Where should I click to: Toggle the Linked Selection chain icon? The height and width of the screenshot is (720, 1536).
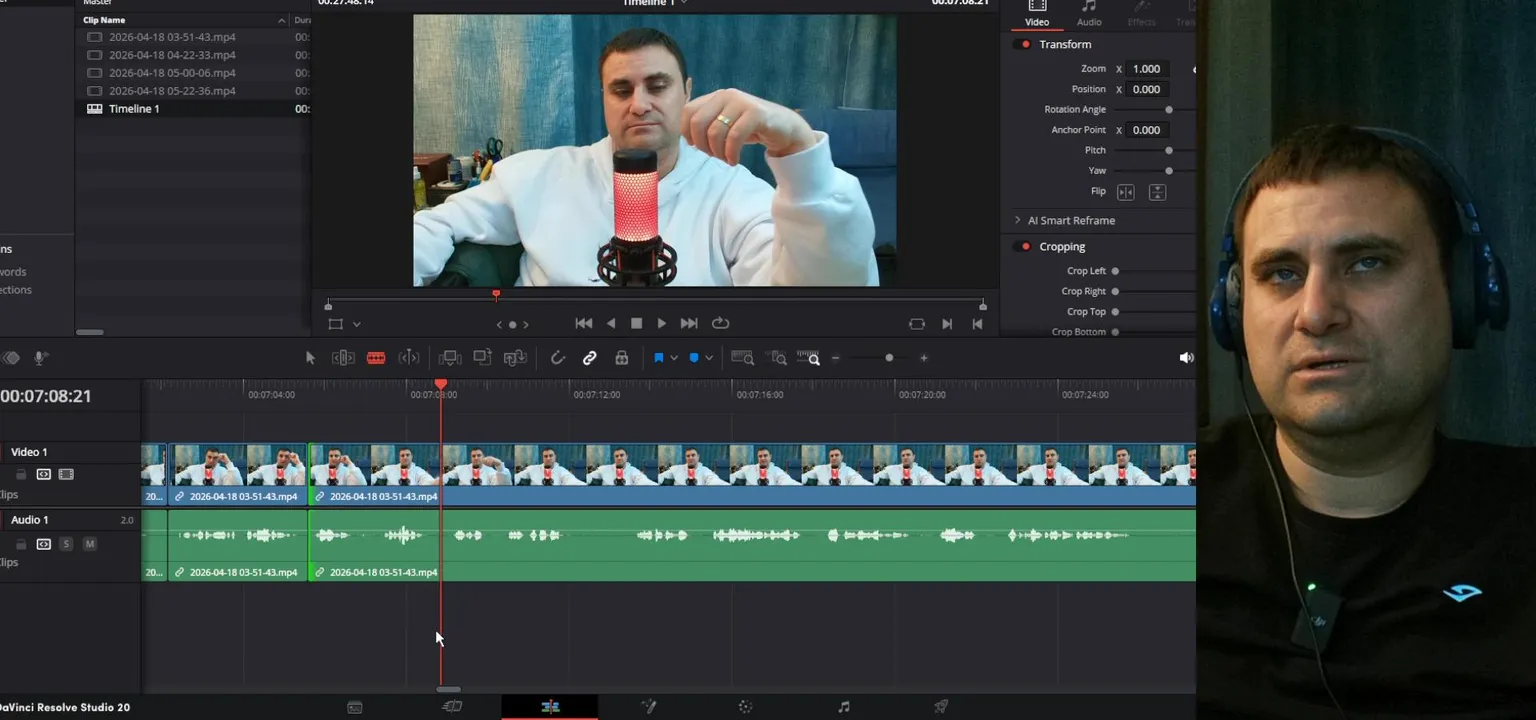[x=590, y=358]
